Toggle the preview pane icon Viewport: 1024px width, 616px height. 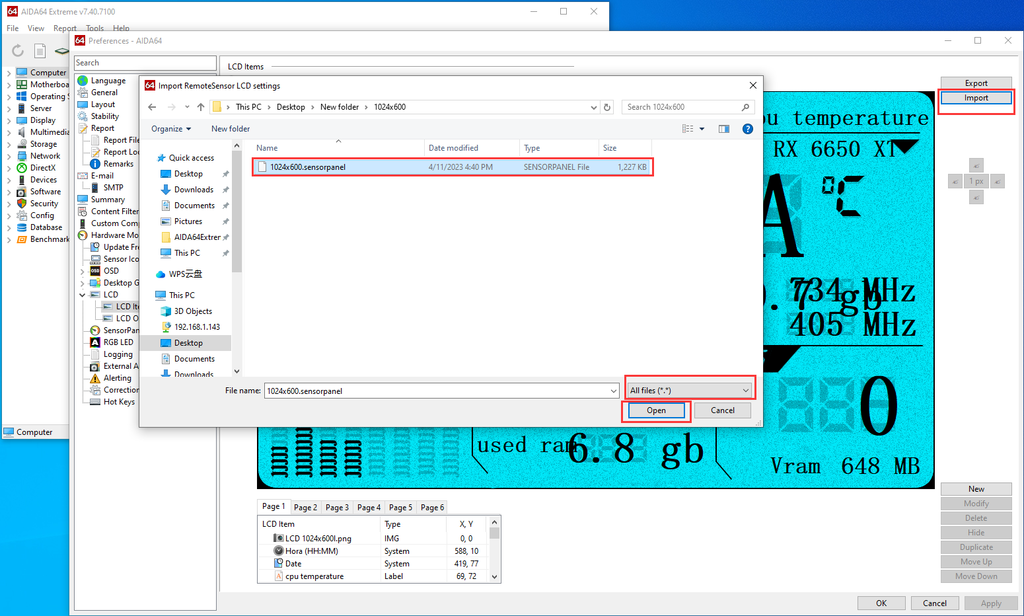[723, 128]
